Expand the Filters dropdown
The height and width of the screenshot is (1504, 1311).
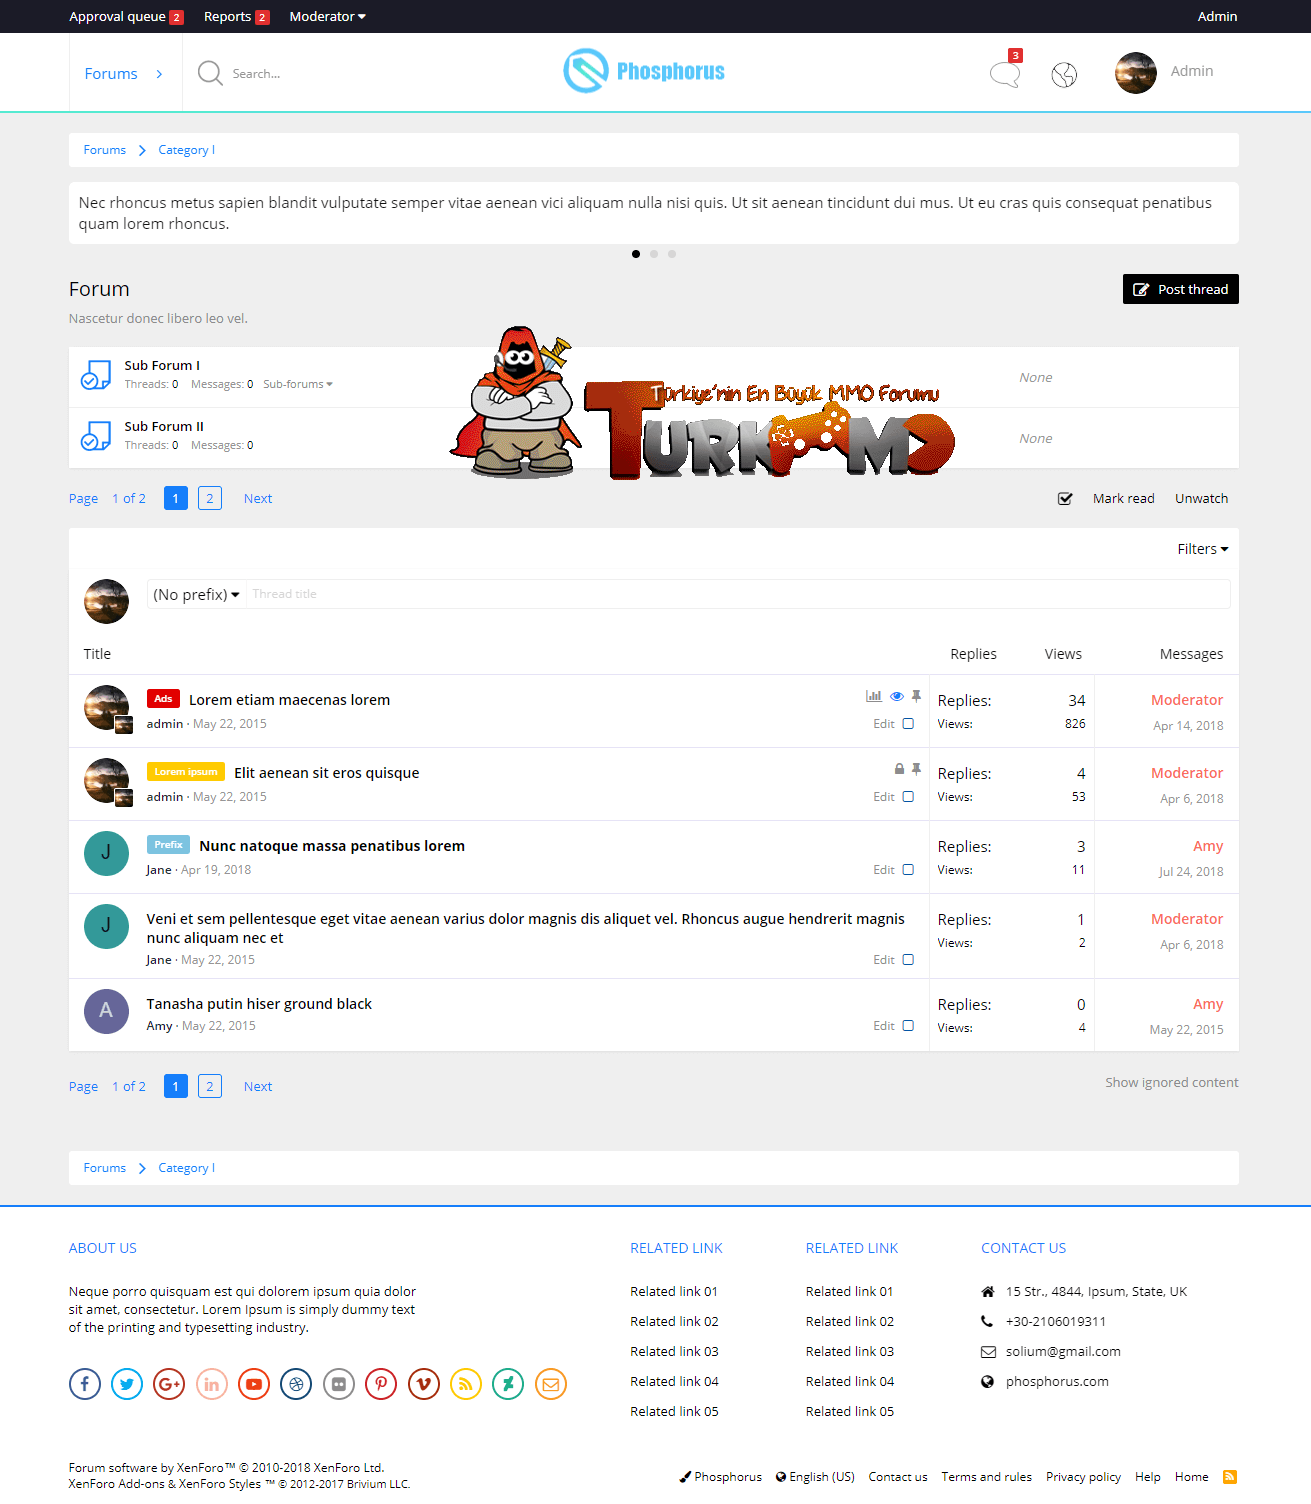coord(1202,549)
